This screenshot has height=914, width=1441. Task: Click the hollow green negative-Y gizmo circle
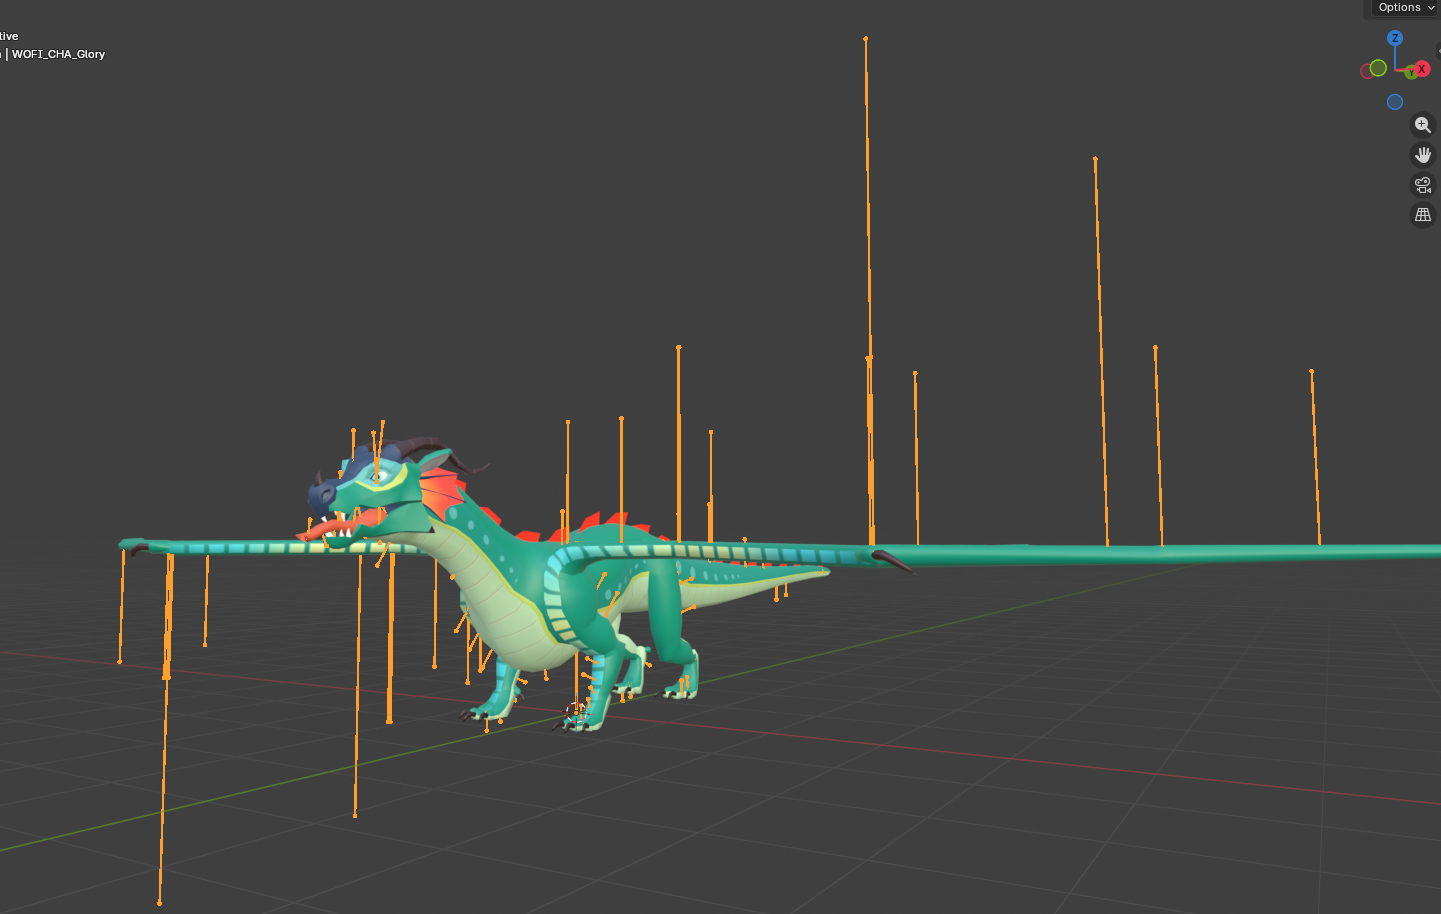click(1378, 68)
